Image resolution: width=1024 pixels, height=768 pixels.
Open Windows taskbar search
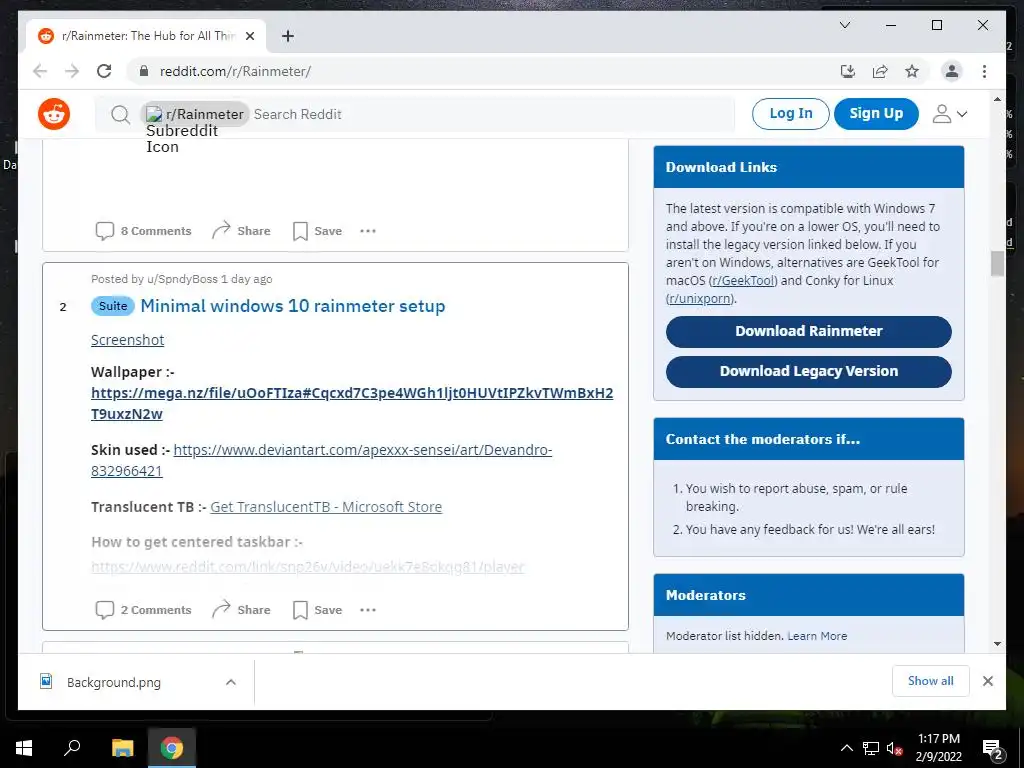click(x=72, y=748)
